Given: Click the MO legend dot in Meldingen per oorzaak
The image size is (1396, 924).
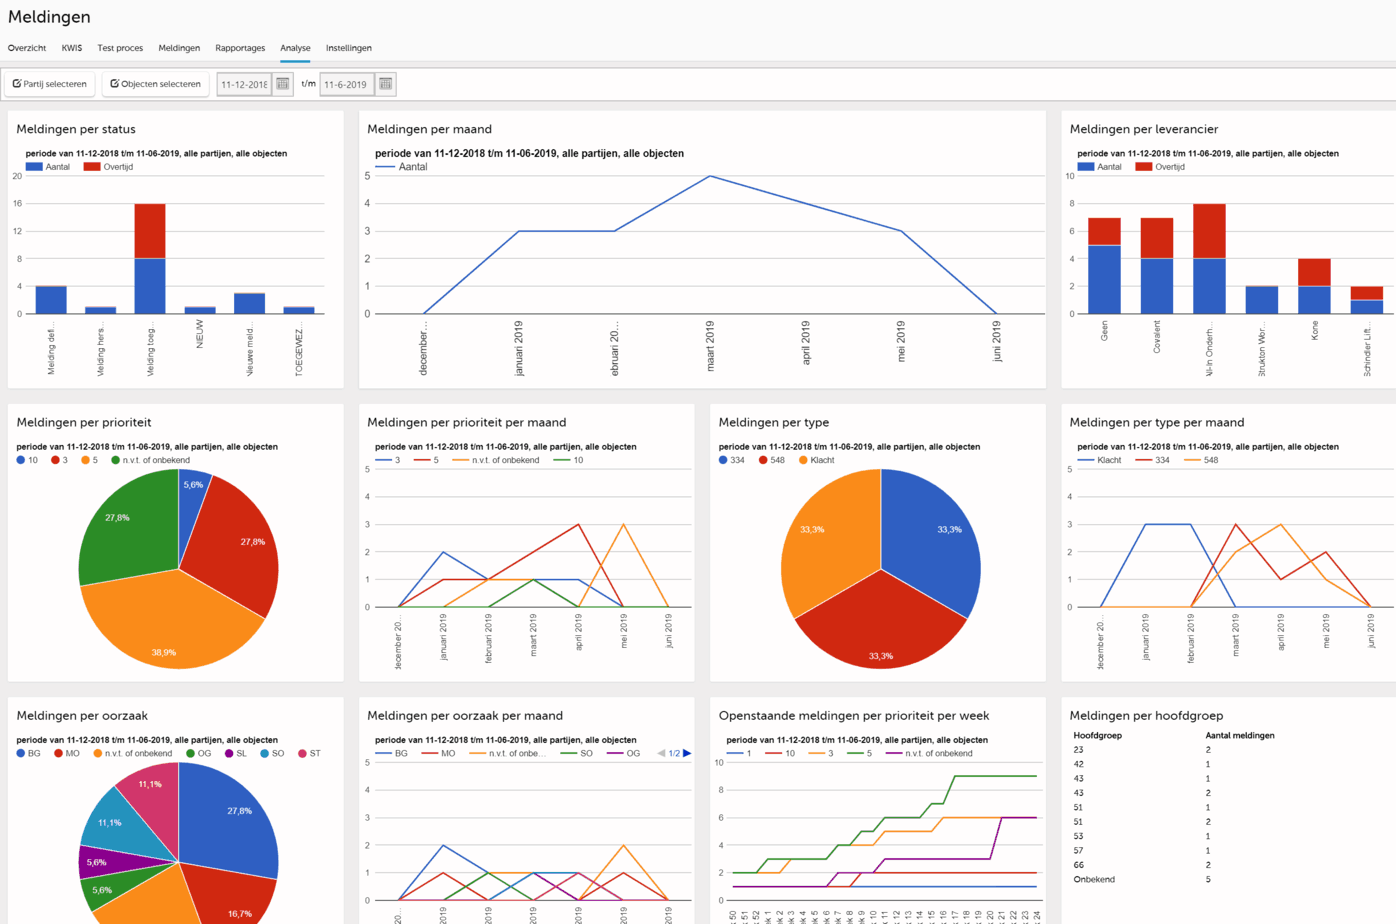Looking at the screenshot, I should (x=59, y=753).
